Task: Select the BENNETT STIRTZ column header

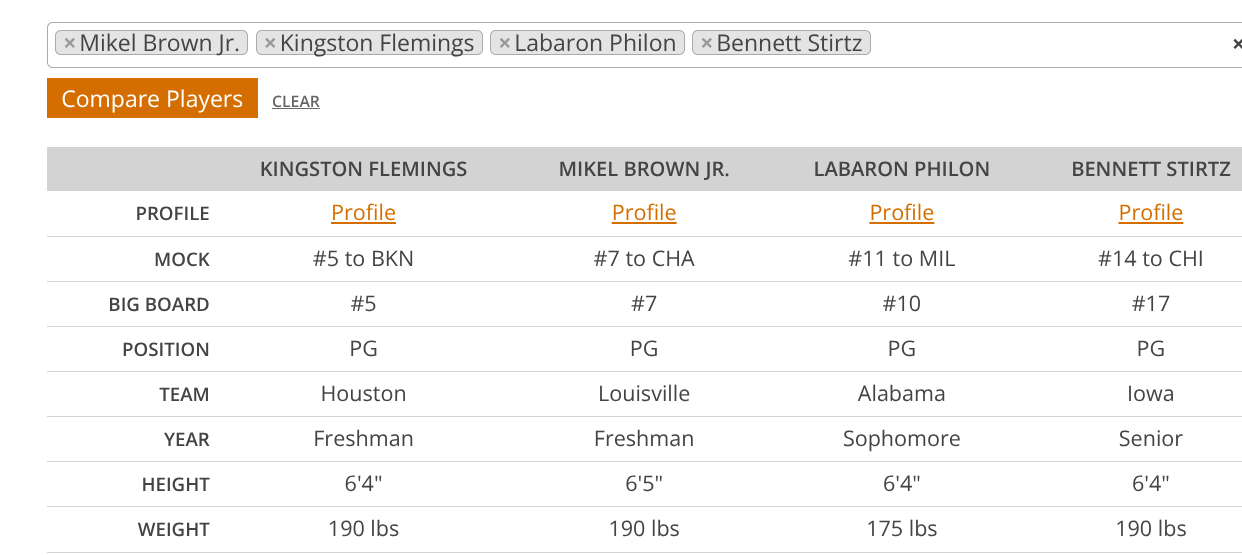Action: click(x=1150, y=169)
